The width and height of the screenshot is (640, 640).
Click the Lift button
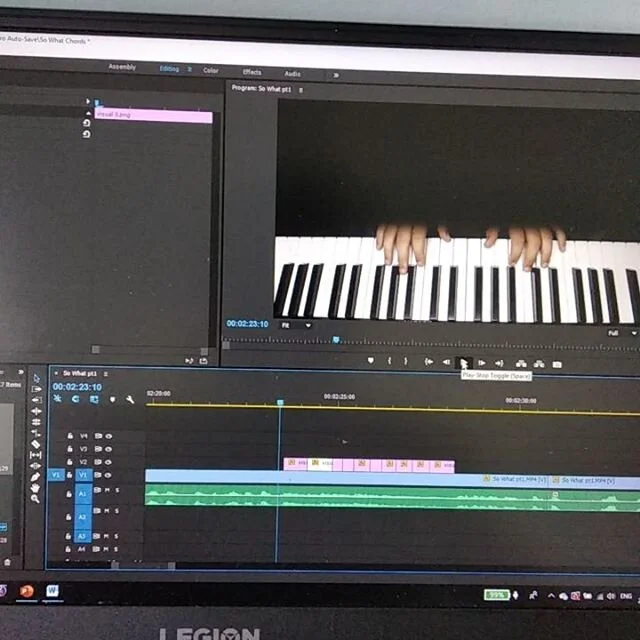point(521,364)
